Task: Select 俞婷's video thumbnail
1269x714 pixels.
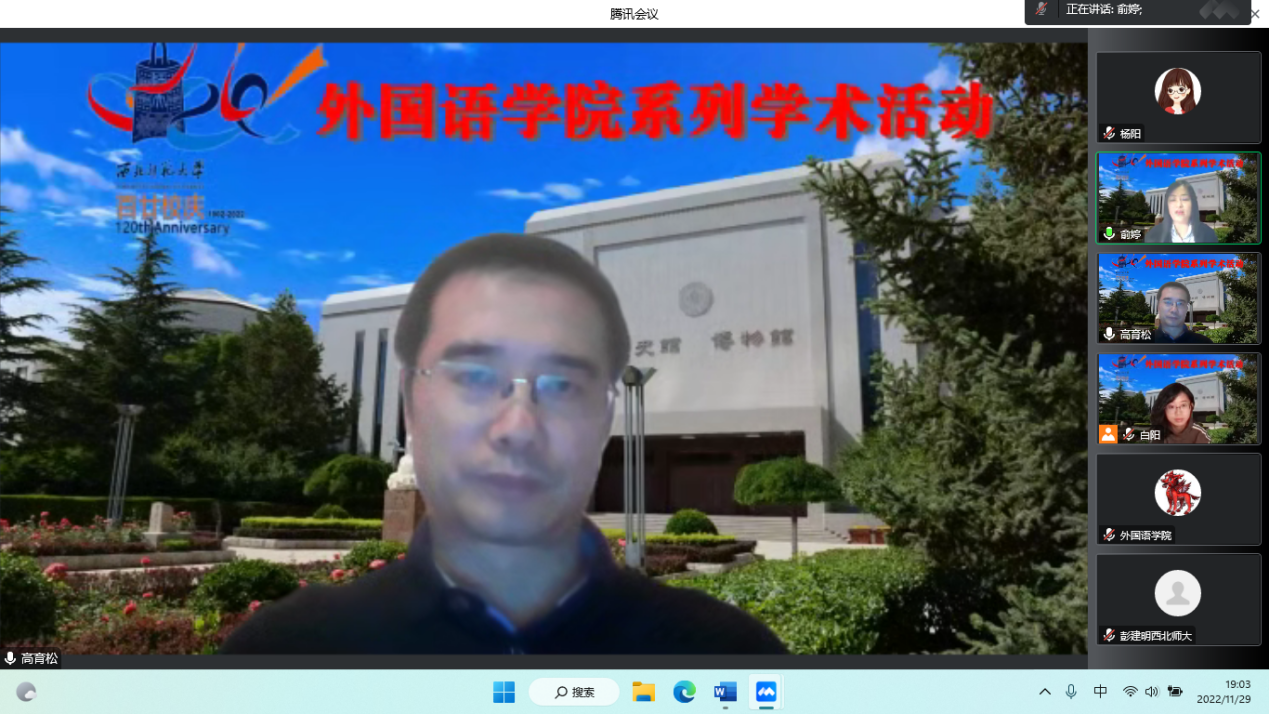Action: [1178, 198]
